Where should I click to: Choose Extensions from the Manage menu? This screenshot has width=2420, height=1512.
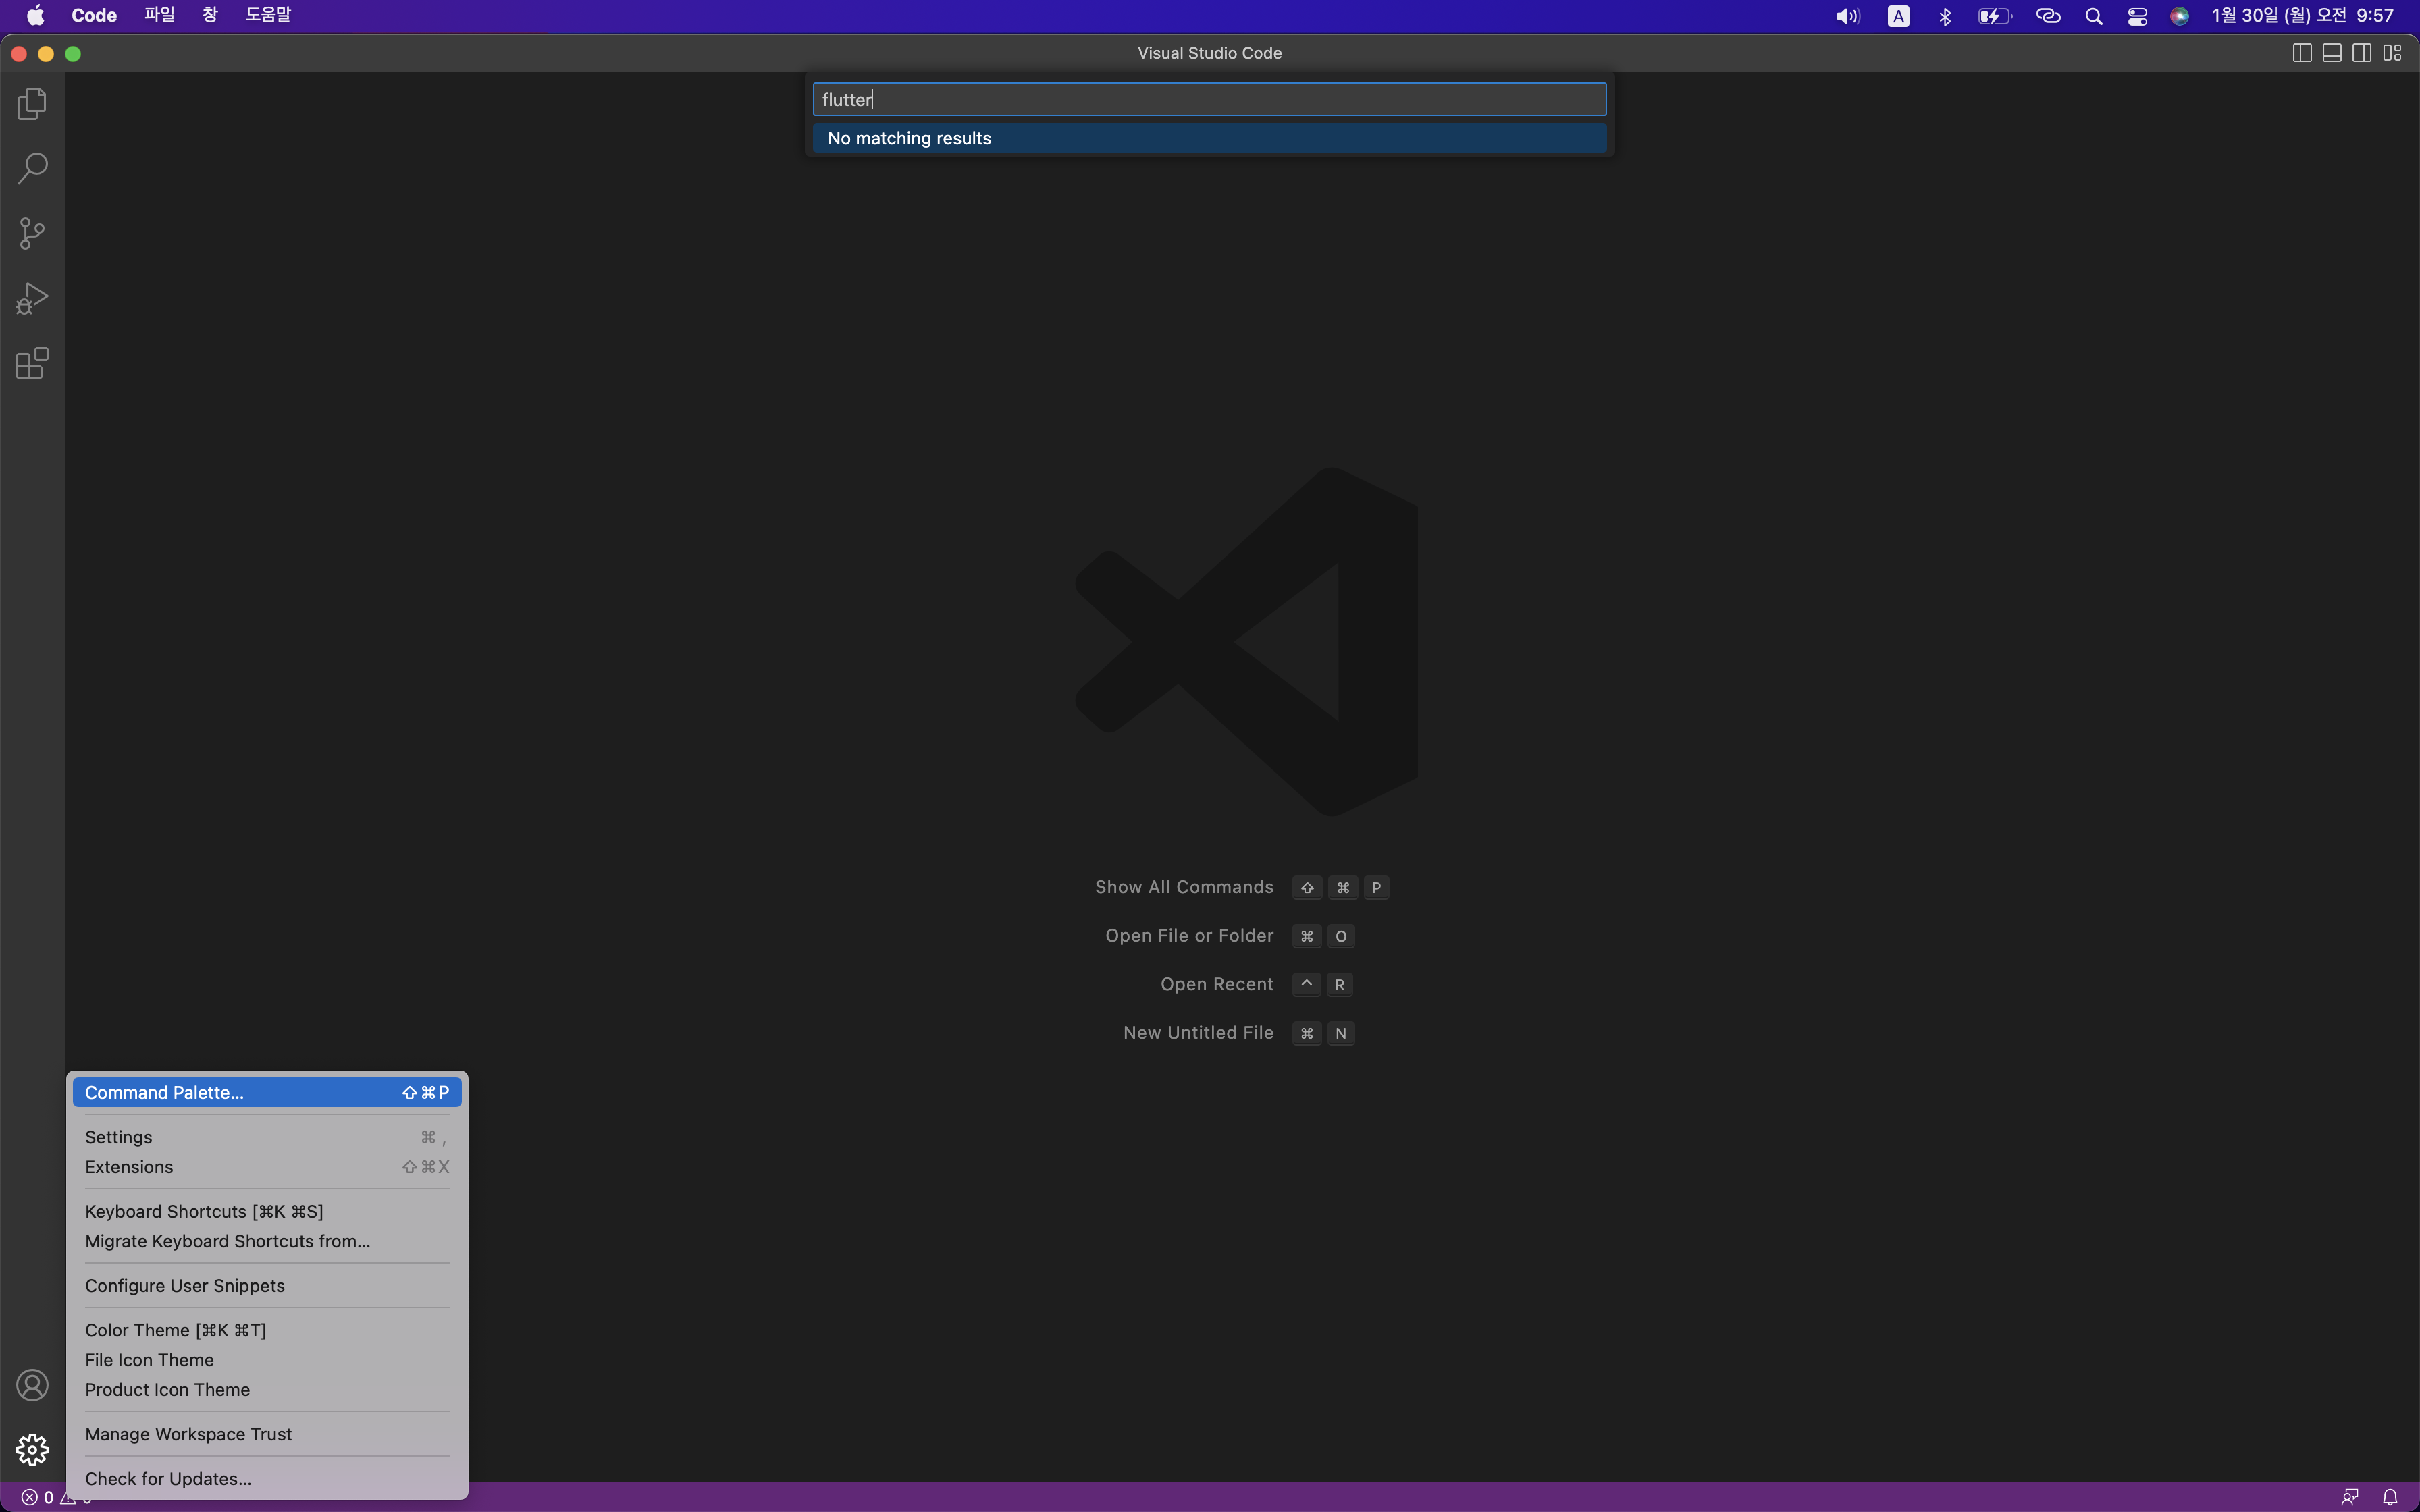pos(267,1167)
